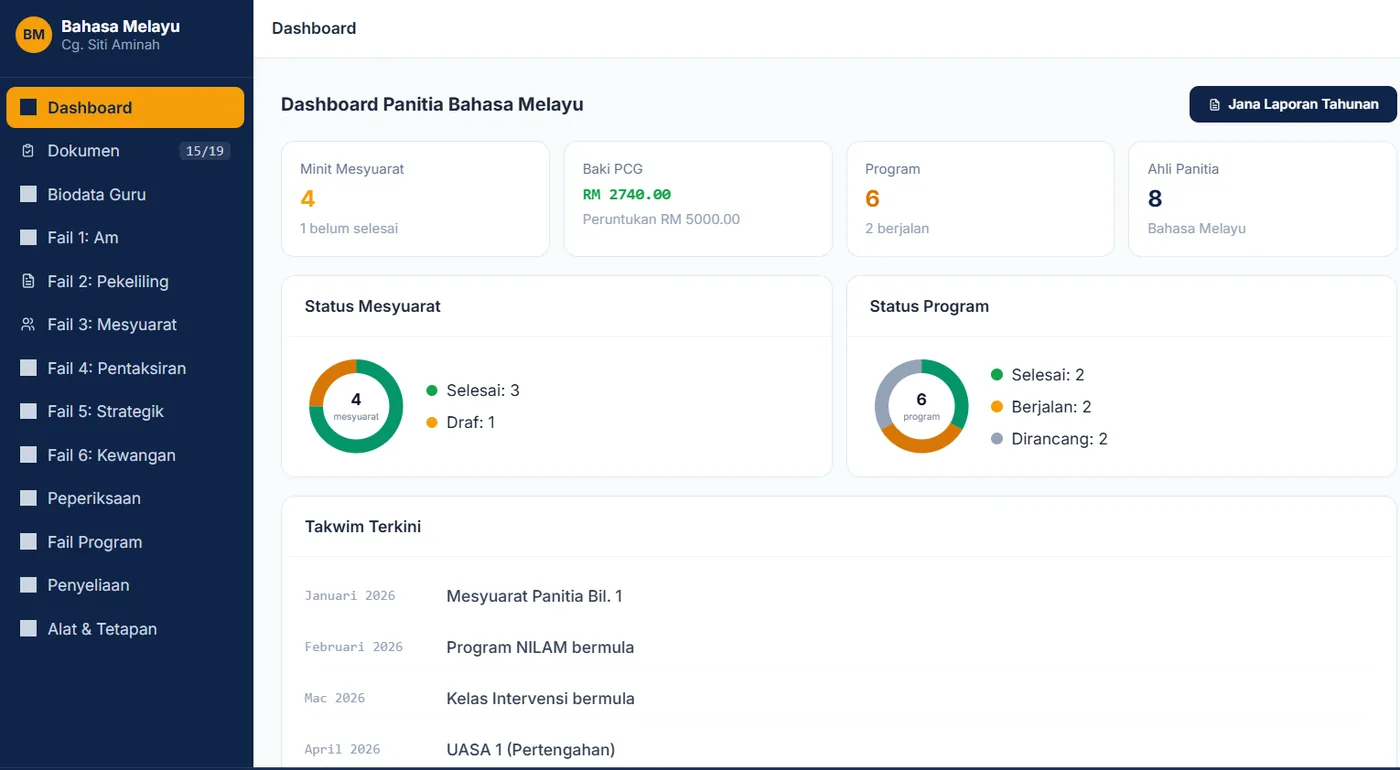The width and height of the screenshot is (1400, 770).
Task: Click the 'Selesai: 2' legend label
Action: click(x=1048, y=375)
